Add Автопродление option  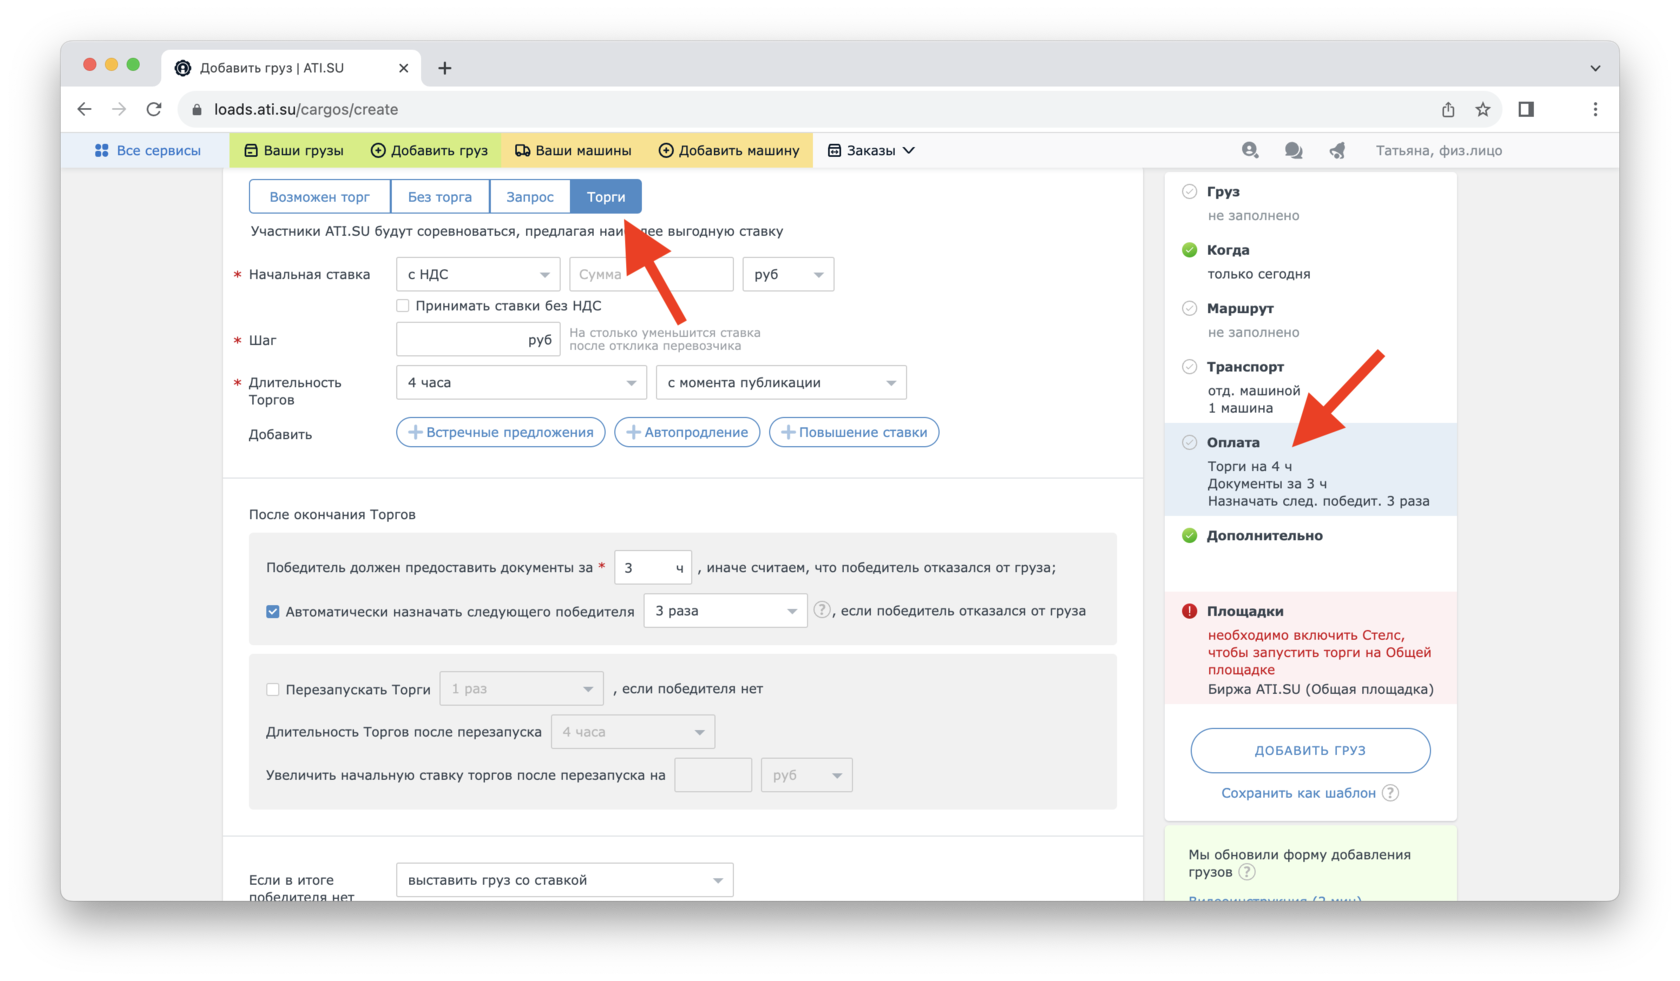click(x=687, y=432)
